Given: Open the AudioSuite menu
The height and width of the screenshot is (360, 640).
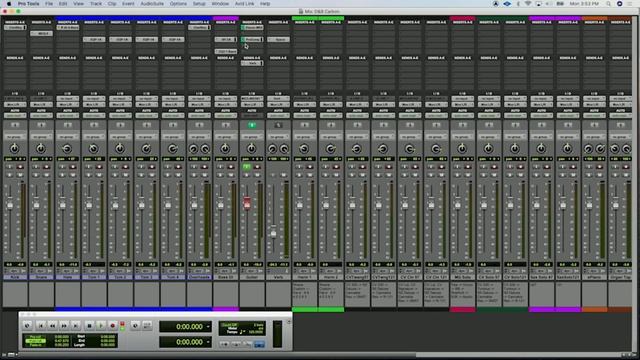Looking at the screenshot, I should [152, 4].
